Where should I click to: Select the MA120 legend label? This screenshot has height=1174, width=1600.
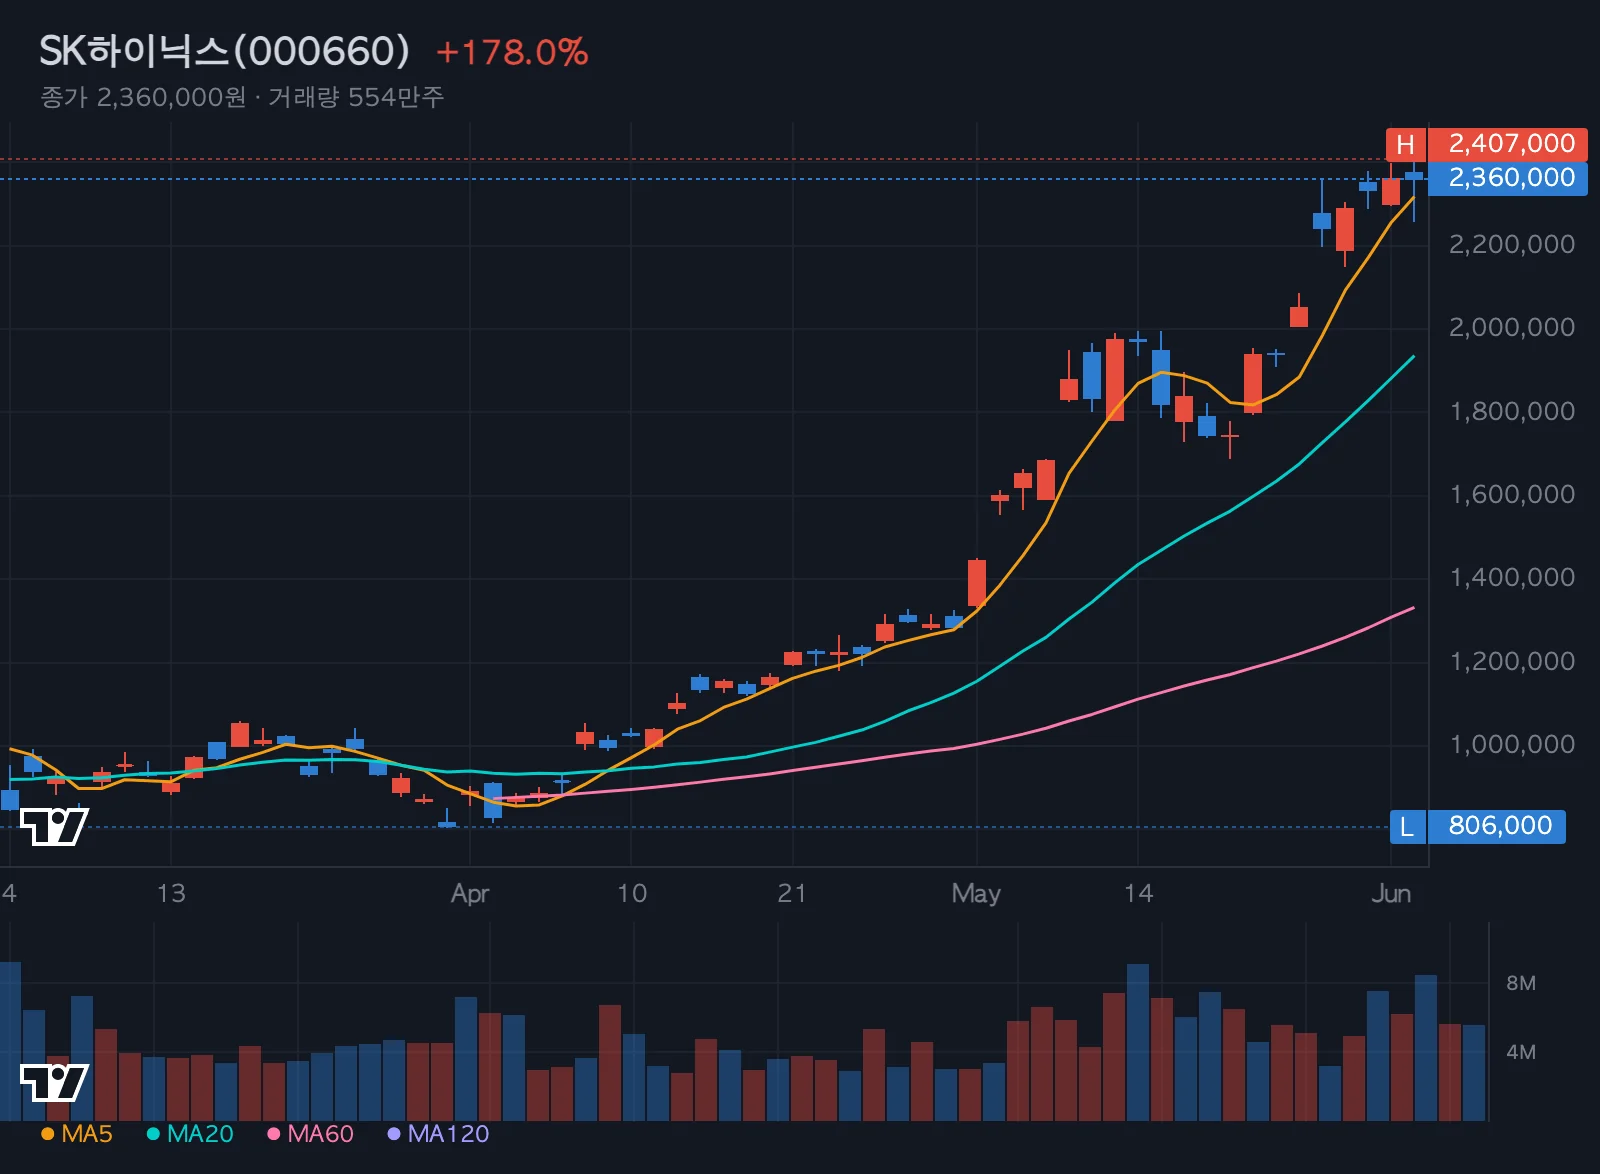click(x=449, y=1134)
